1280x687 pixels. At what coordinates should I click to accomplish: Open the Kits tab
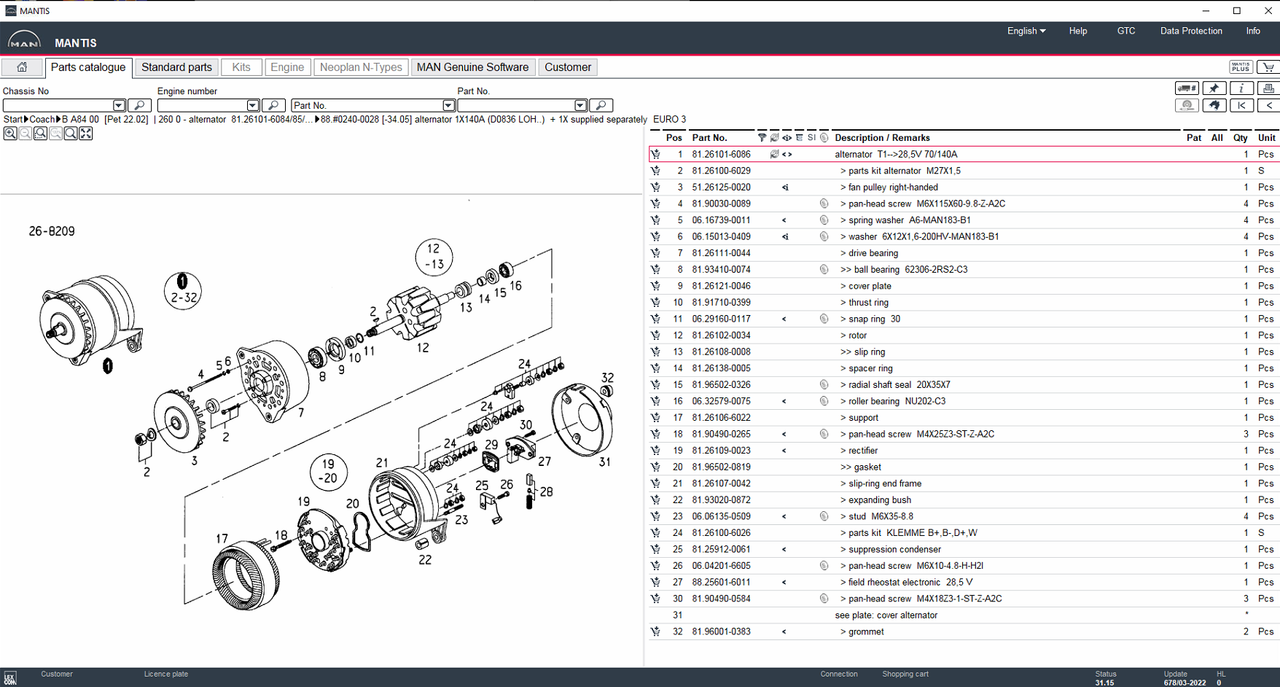(241, 67)
